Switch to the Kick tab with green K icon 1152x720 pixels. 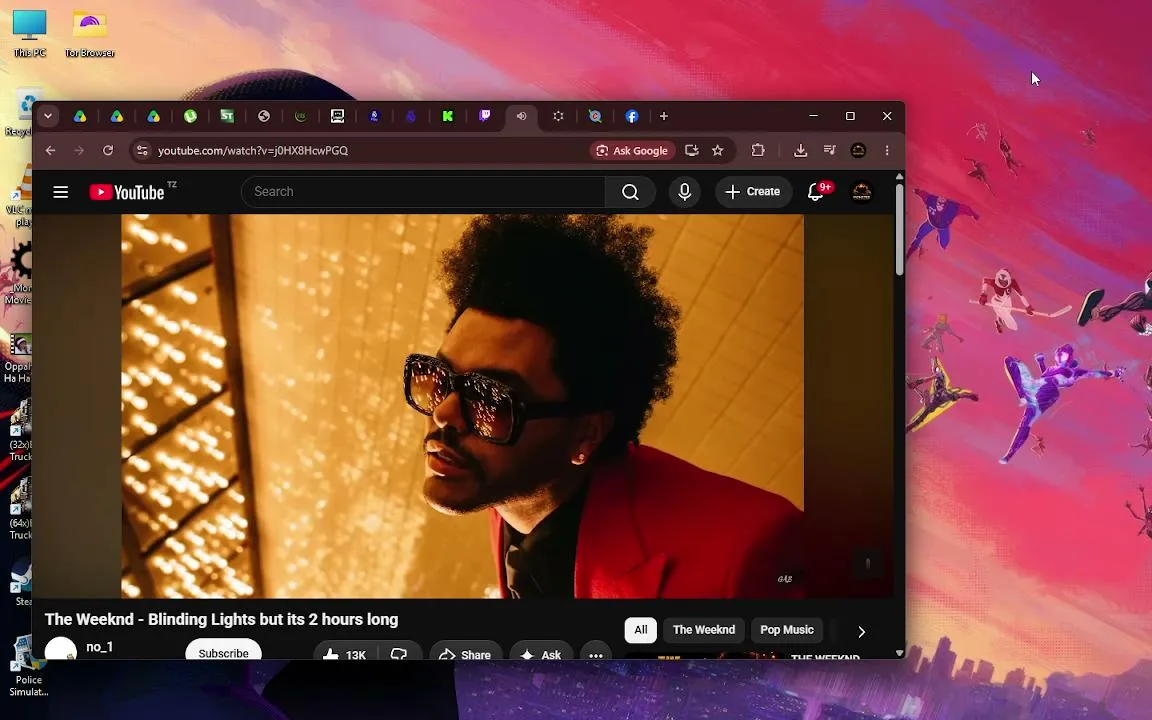447,116
